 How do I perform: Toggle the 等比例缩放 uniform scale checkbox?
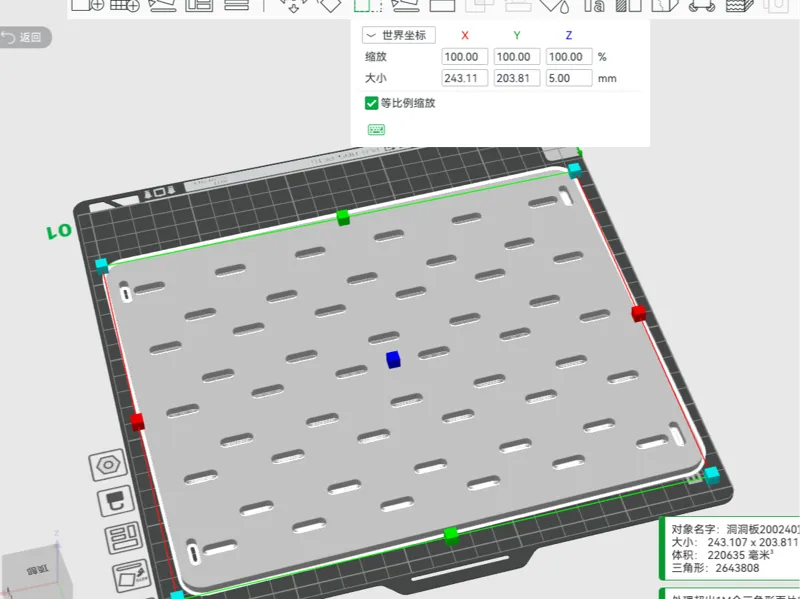point(371,103)
